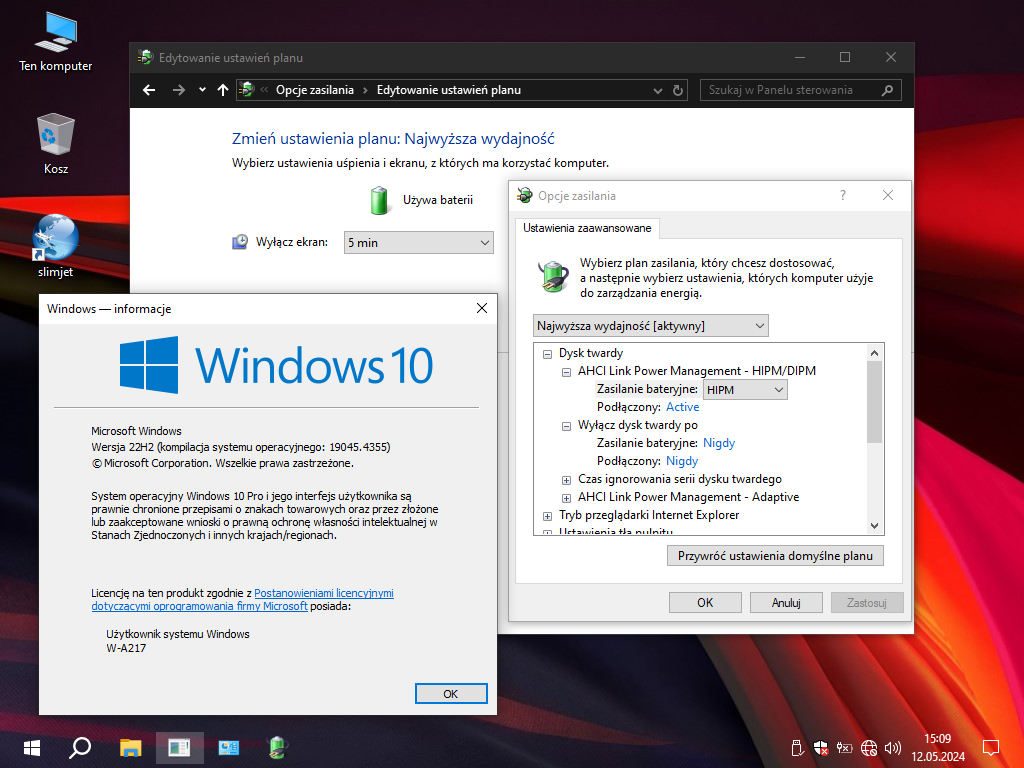
Task: Click the Windows Start button
Action: point(32,747)
